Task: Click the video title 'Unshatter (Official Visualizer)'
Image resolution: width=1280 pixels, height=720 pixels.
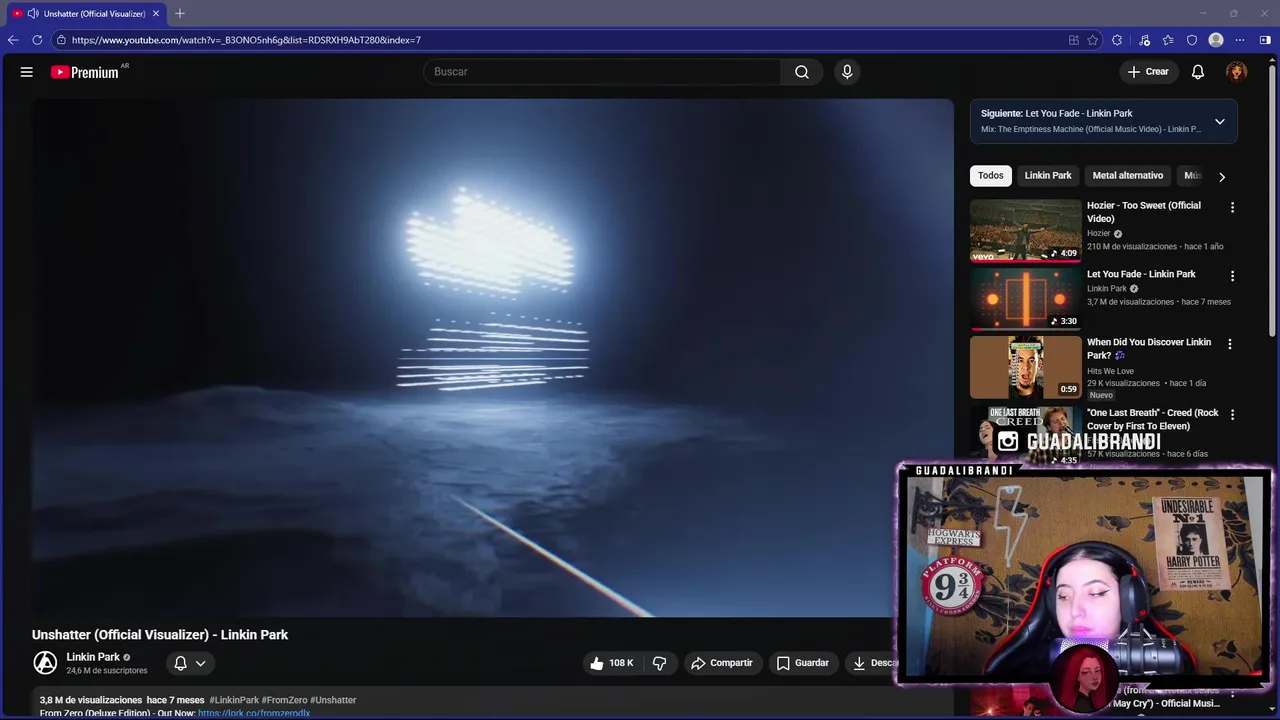Action: pos(160,635)
